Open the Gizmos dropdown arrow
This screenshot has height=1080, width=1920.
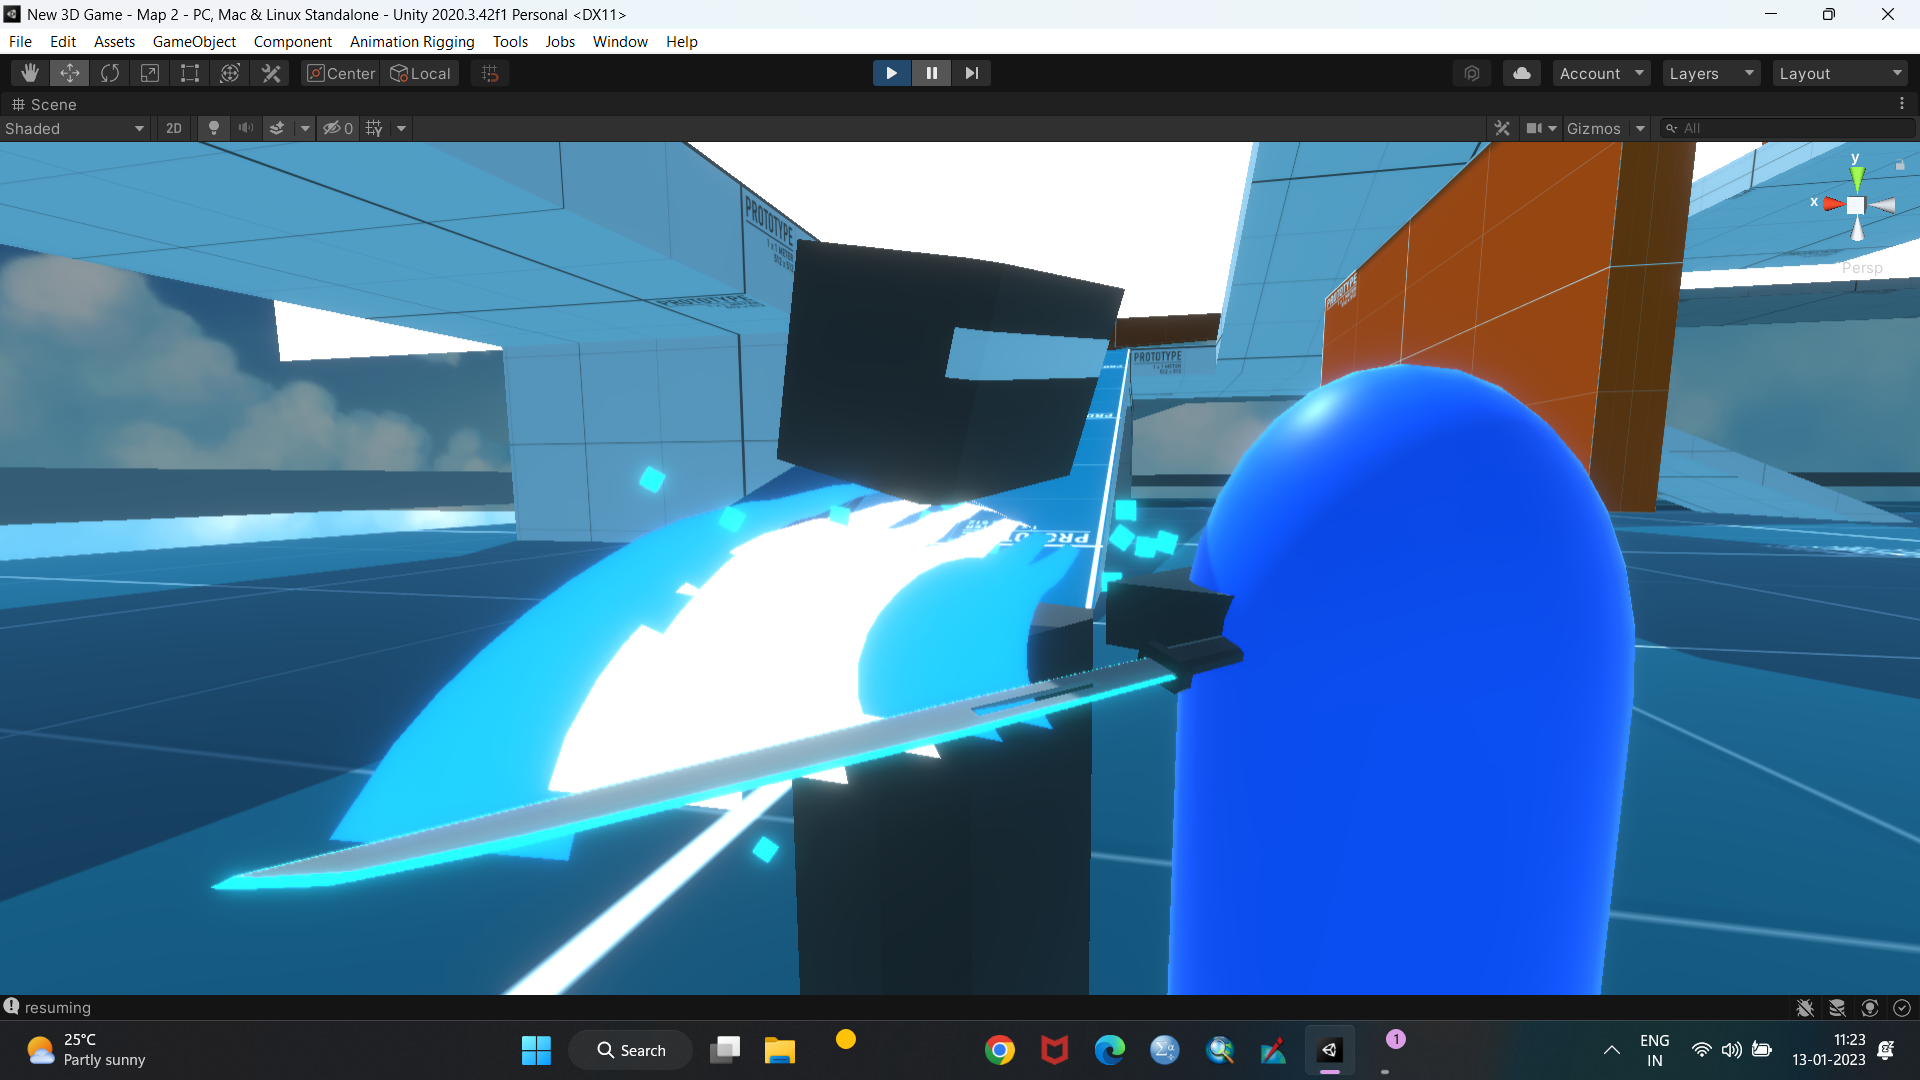1640,128
